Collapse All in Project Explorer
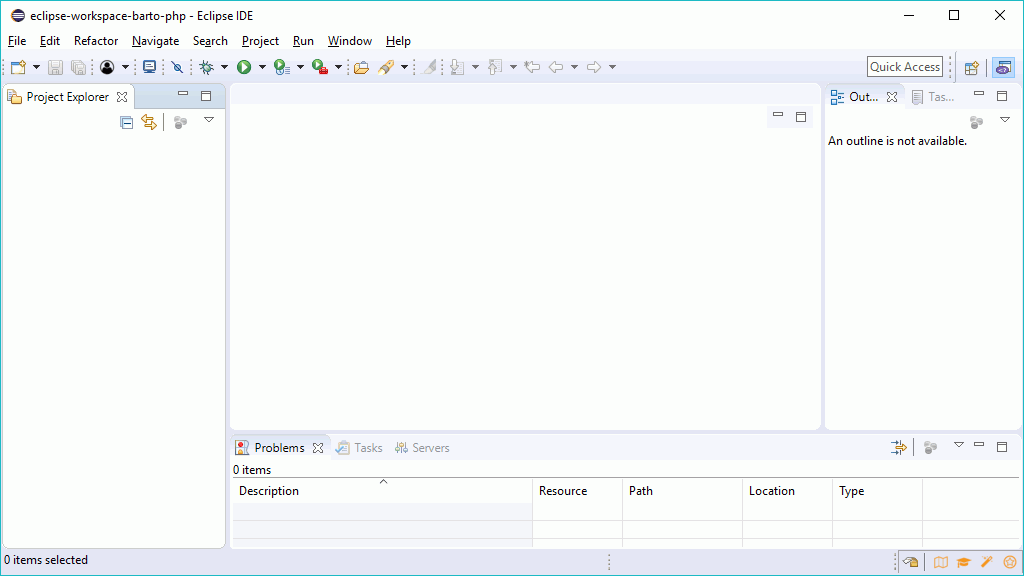Viewport: 1024px width, 576px height. click(127, 122)
